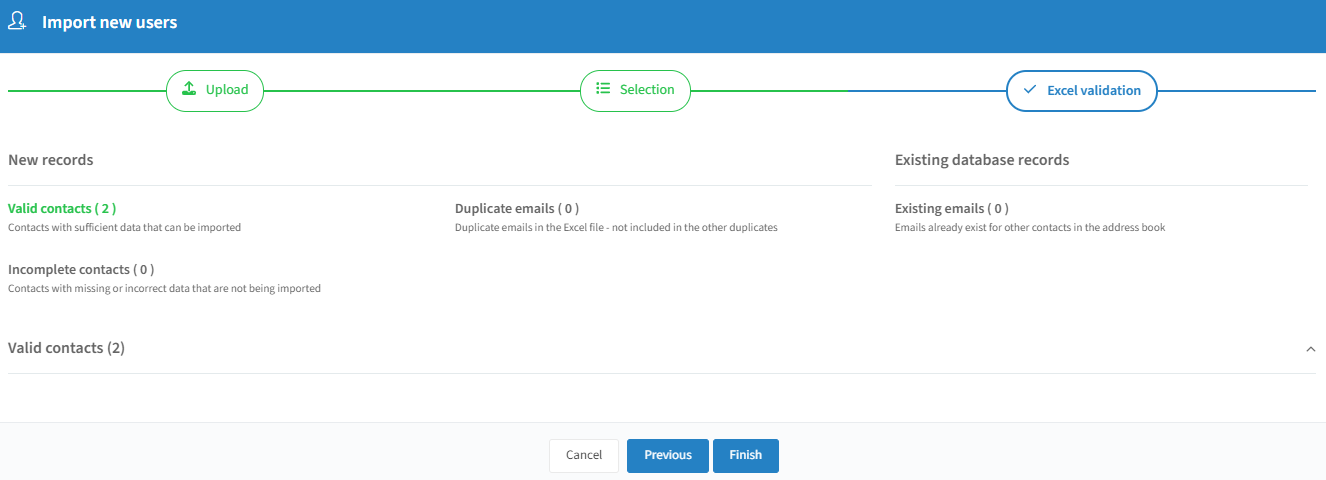Select Existing emails ( 0 )
This screenshot has height=480, width=1326.
[x=952, y=209]
